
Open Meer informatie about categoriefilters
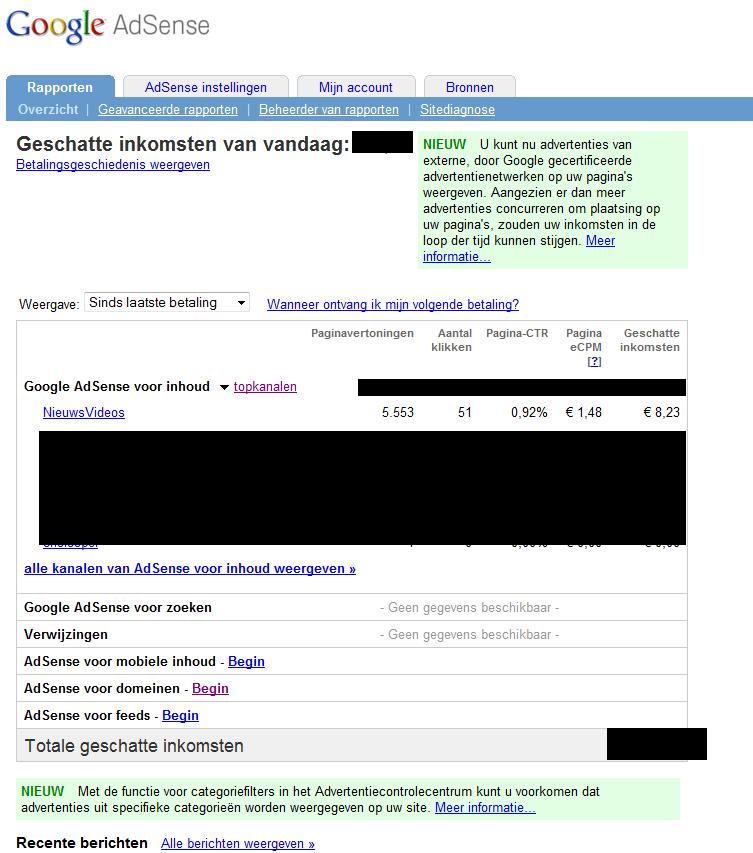[x=485, y=807]
